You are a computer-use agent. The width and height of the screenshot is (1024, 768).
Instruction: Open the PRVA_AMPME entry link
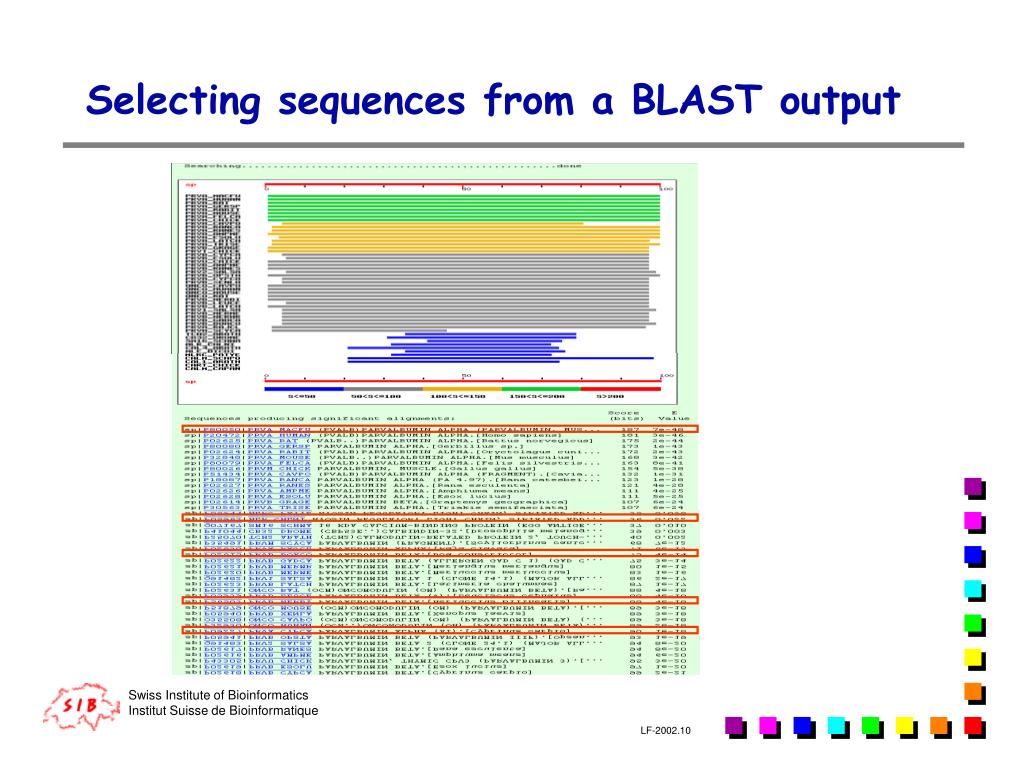pyautogui.click(x=279, y=490)
